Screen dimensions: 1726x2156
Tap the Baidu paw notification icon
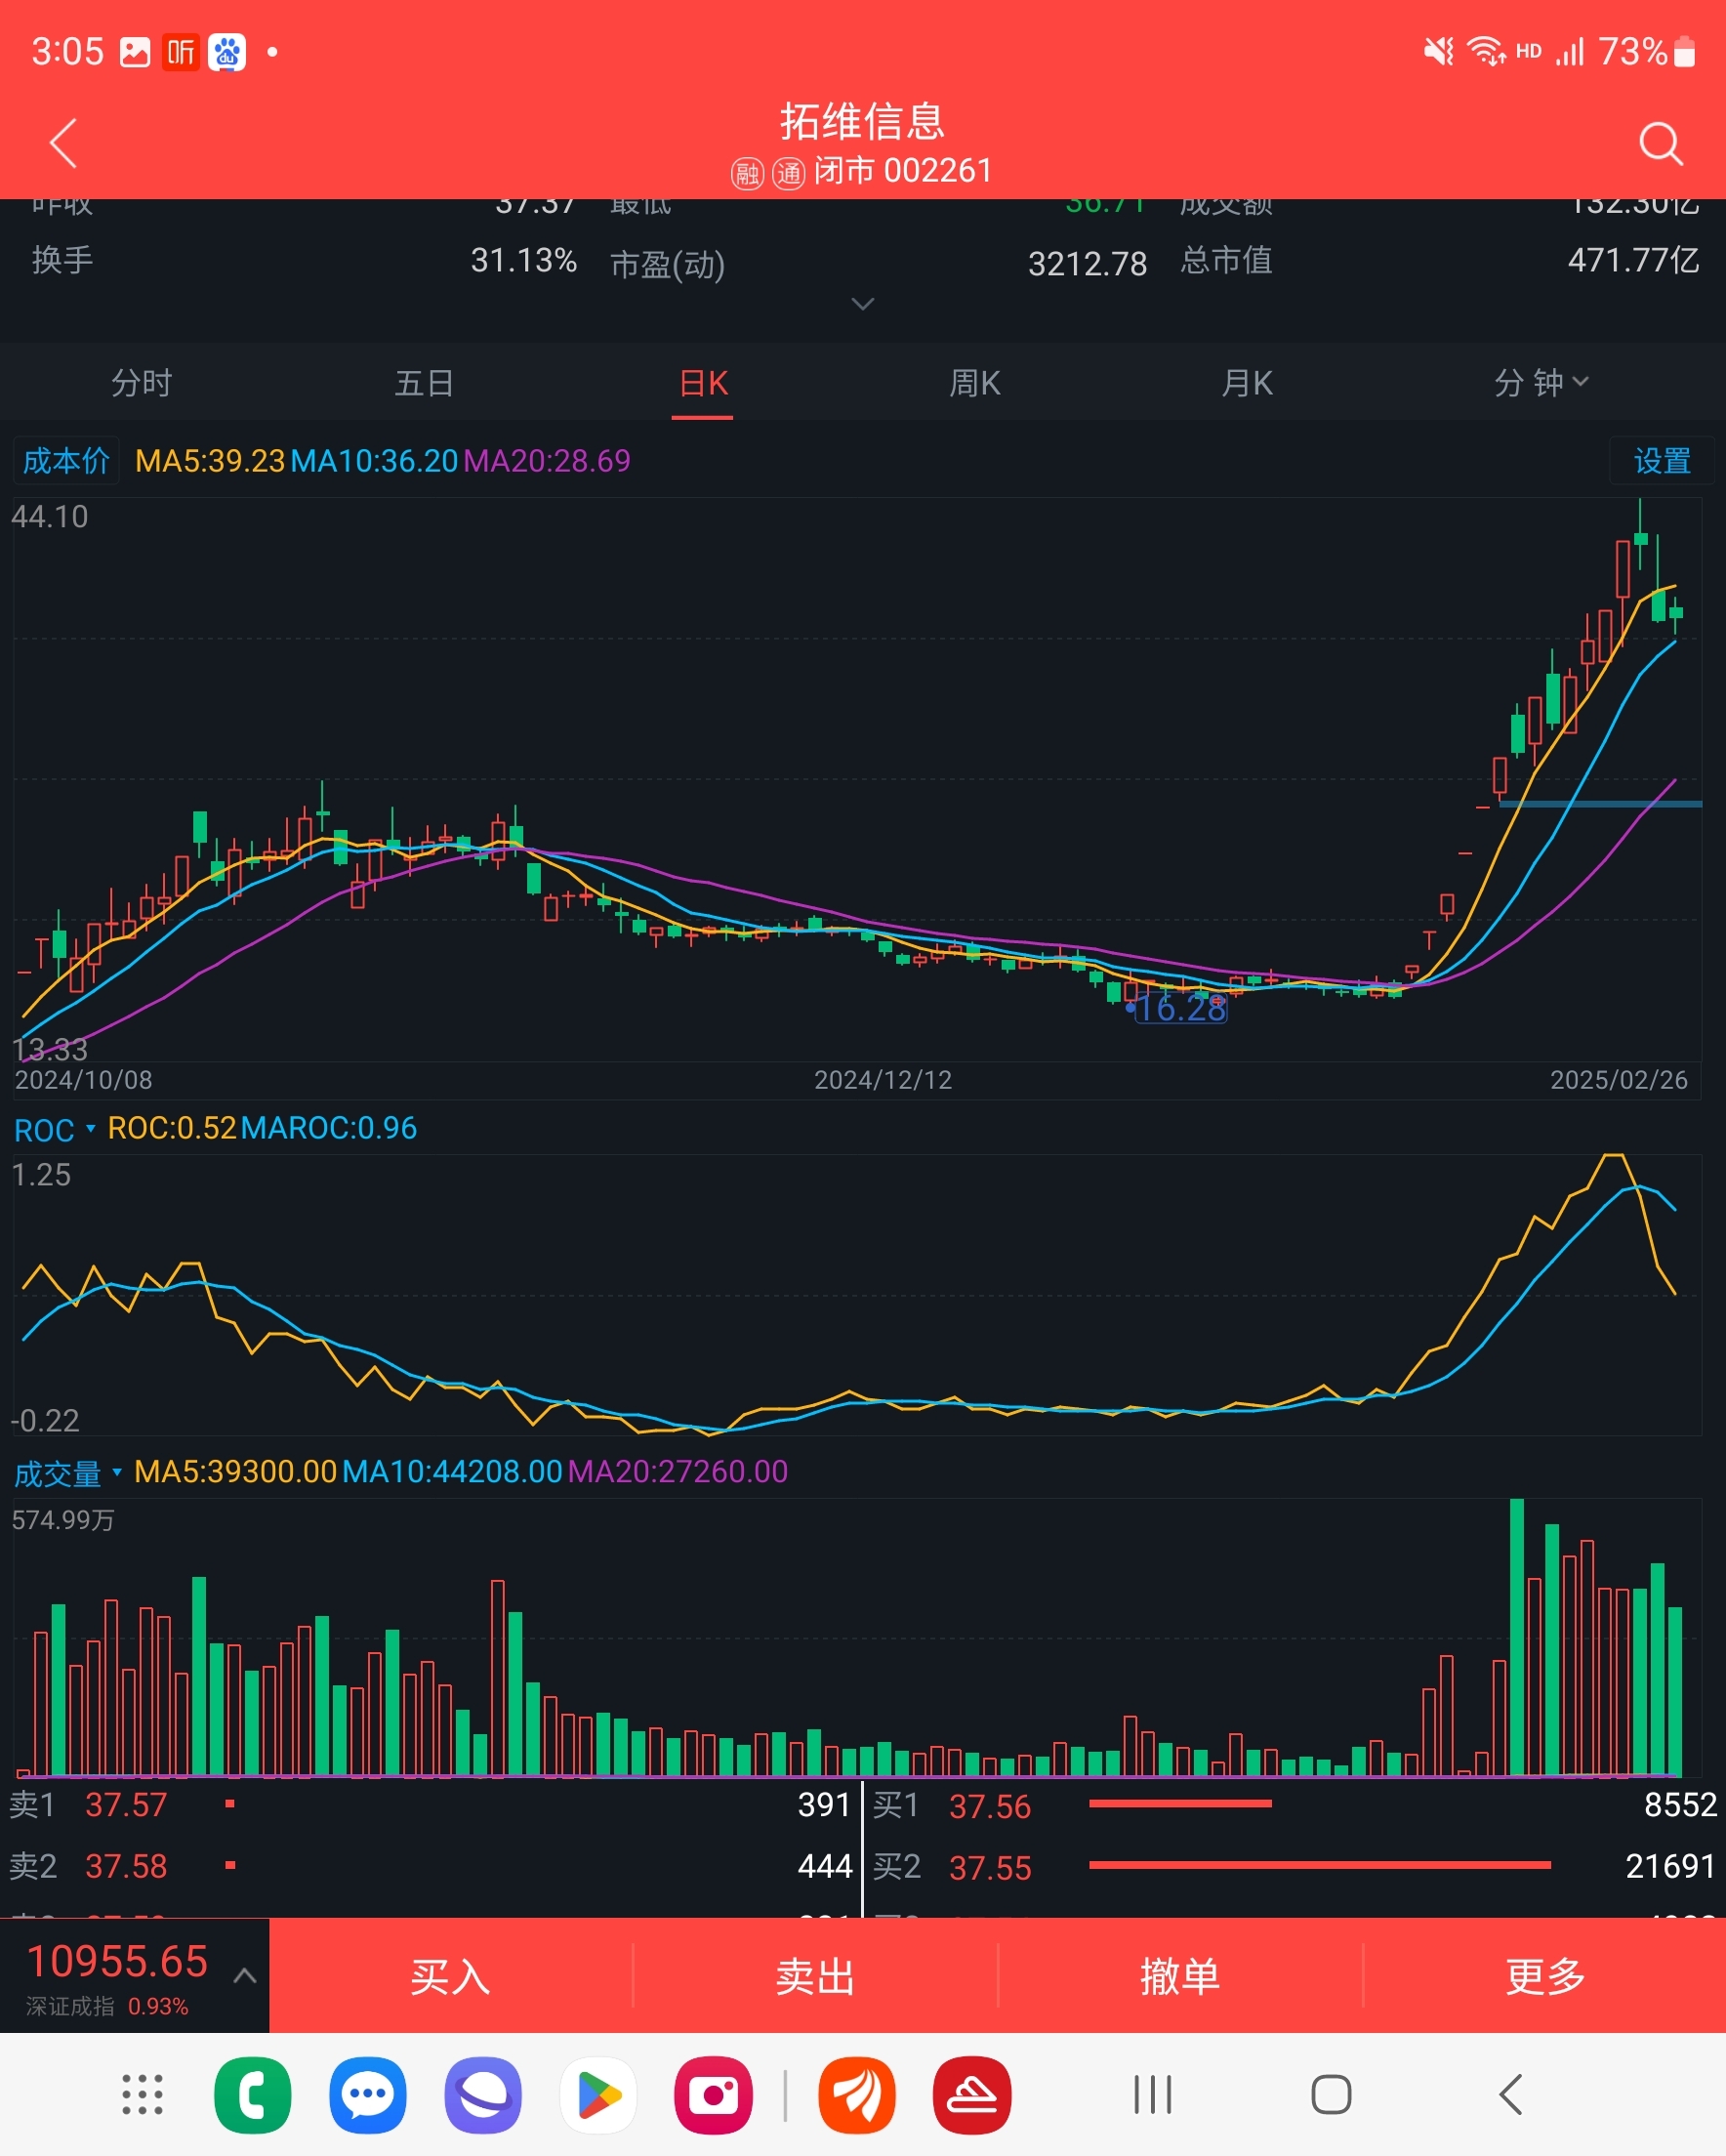pyautogui.click(x=227, y=52)
